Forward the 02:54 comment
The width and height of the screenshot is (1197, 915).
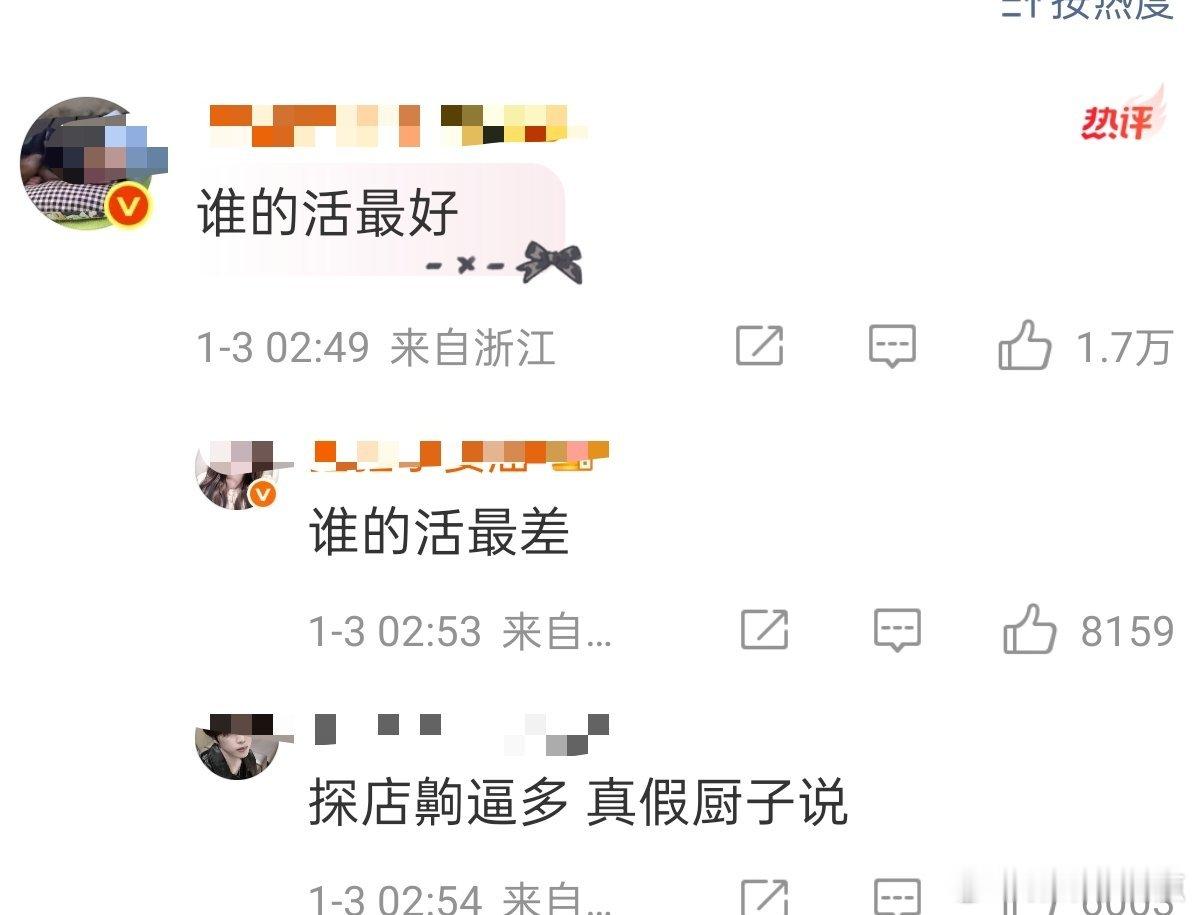point(764,897)
